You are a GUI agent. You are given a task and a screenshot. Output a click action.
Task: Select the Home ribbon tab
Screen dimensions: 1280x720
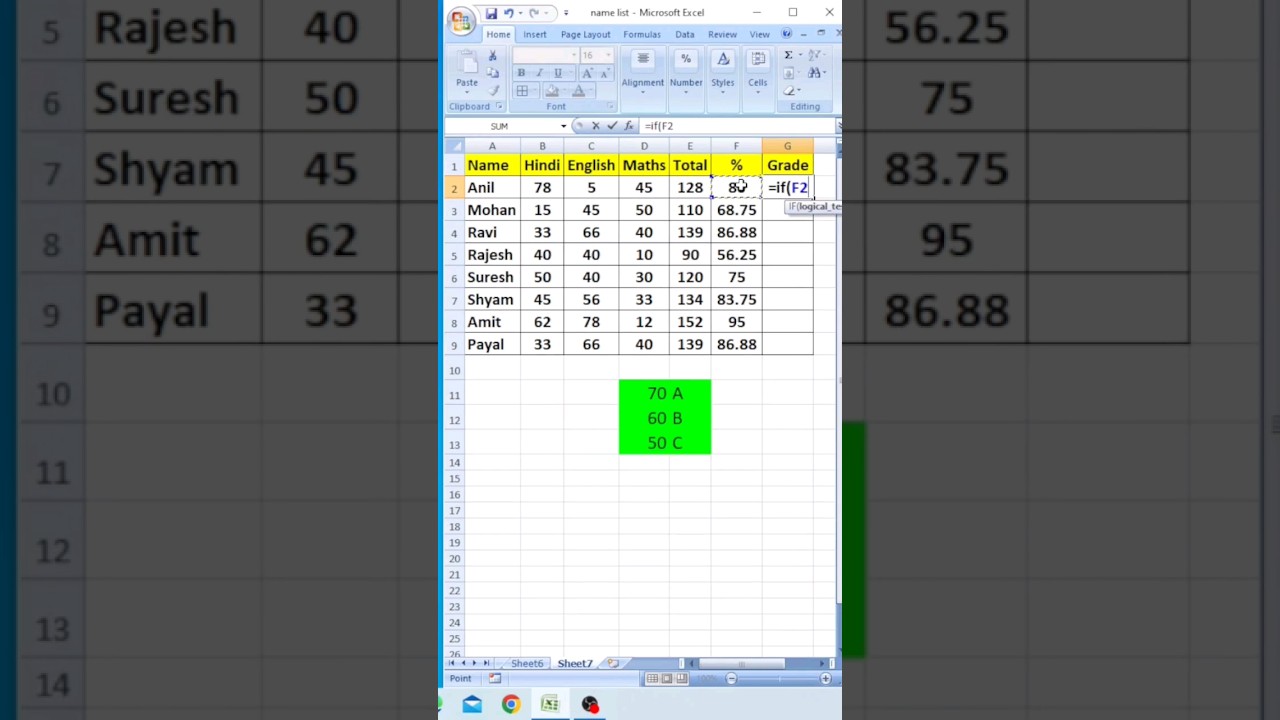pos(498,34)
